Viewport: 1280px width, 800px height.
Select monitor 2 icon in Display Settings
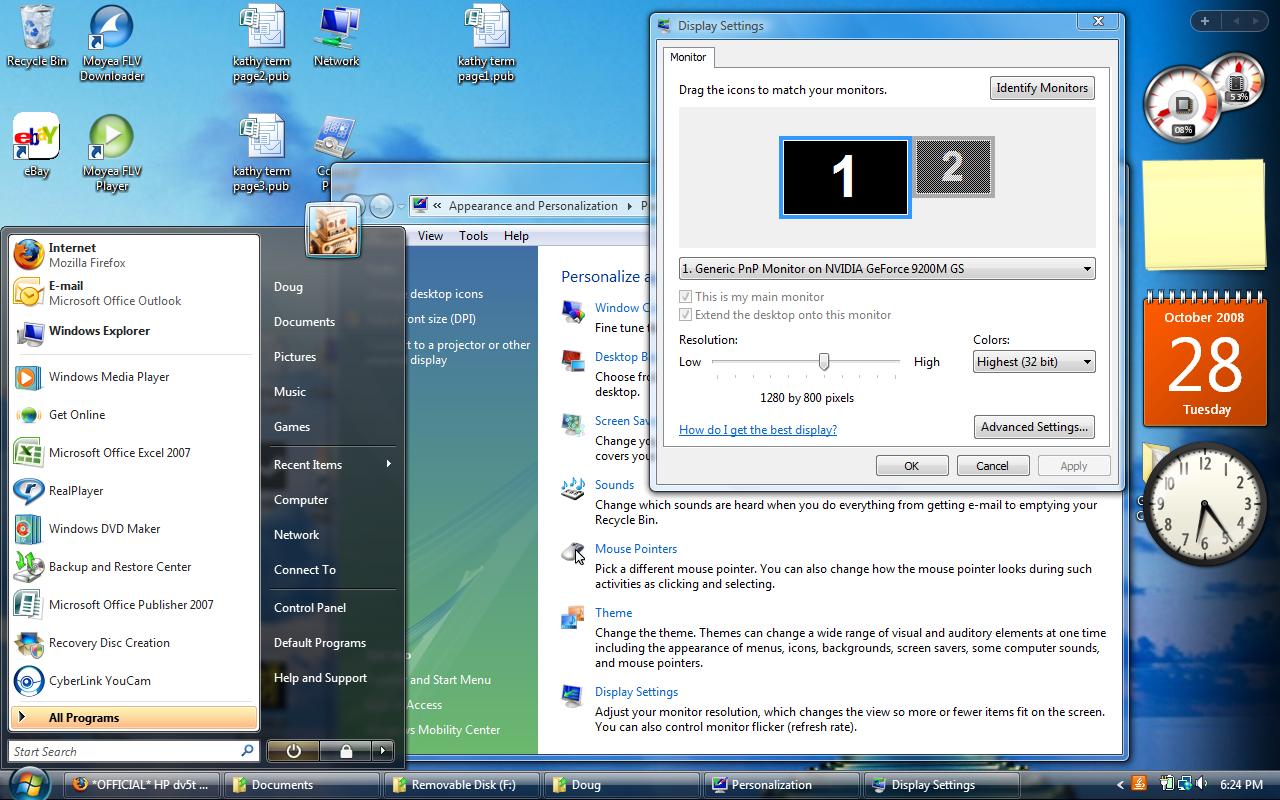(953, 167)
